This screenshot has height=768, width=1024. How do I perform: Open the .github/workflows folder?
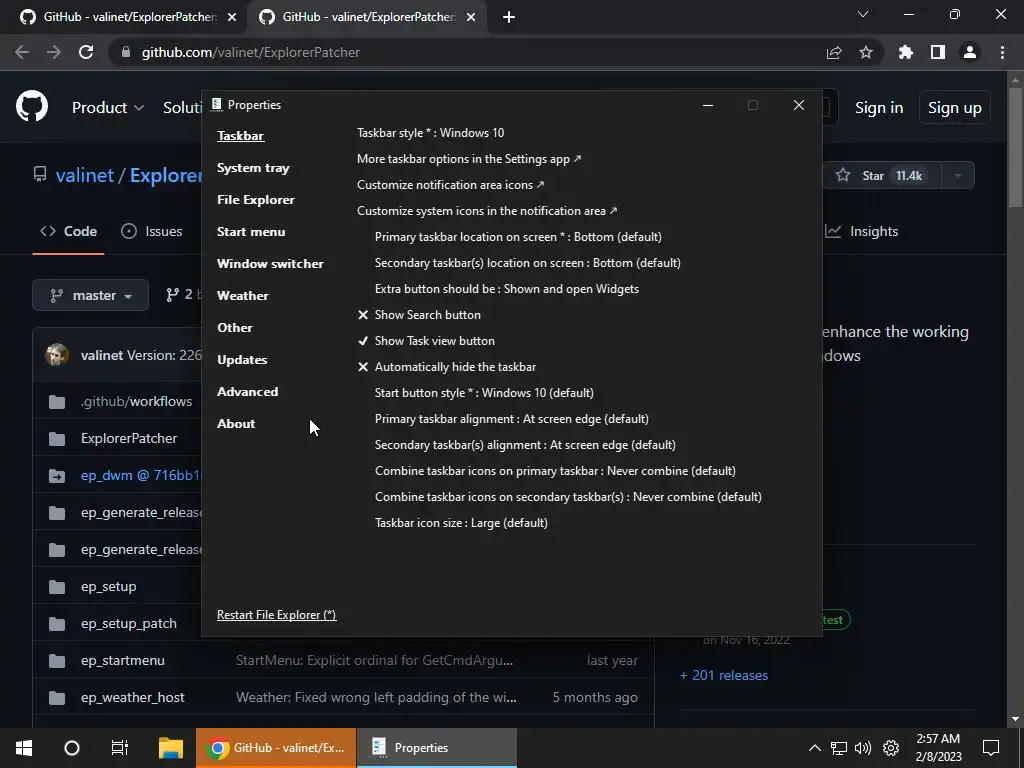(x=136, y=402)
